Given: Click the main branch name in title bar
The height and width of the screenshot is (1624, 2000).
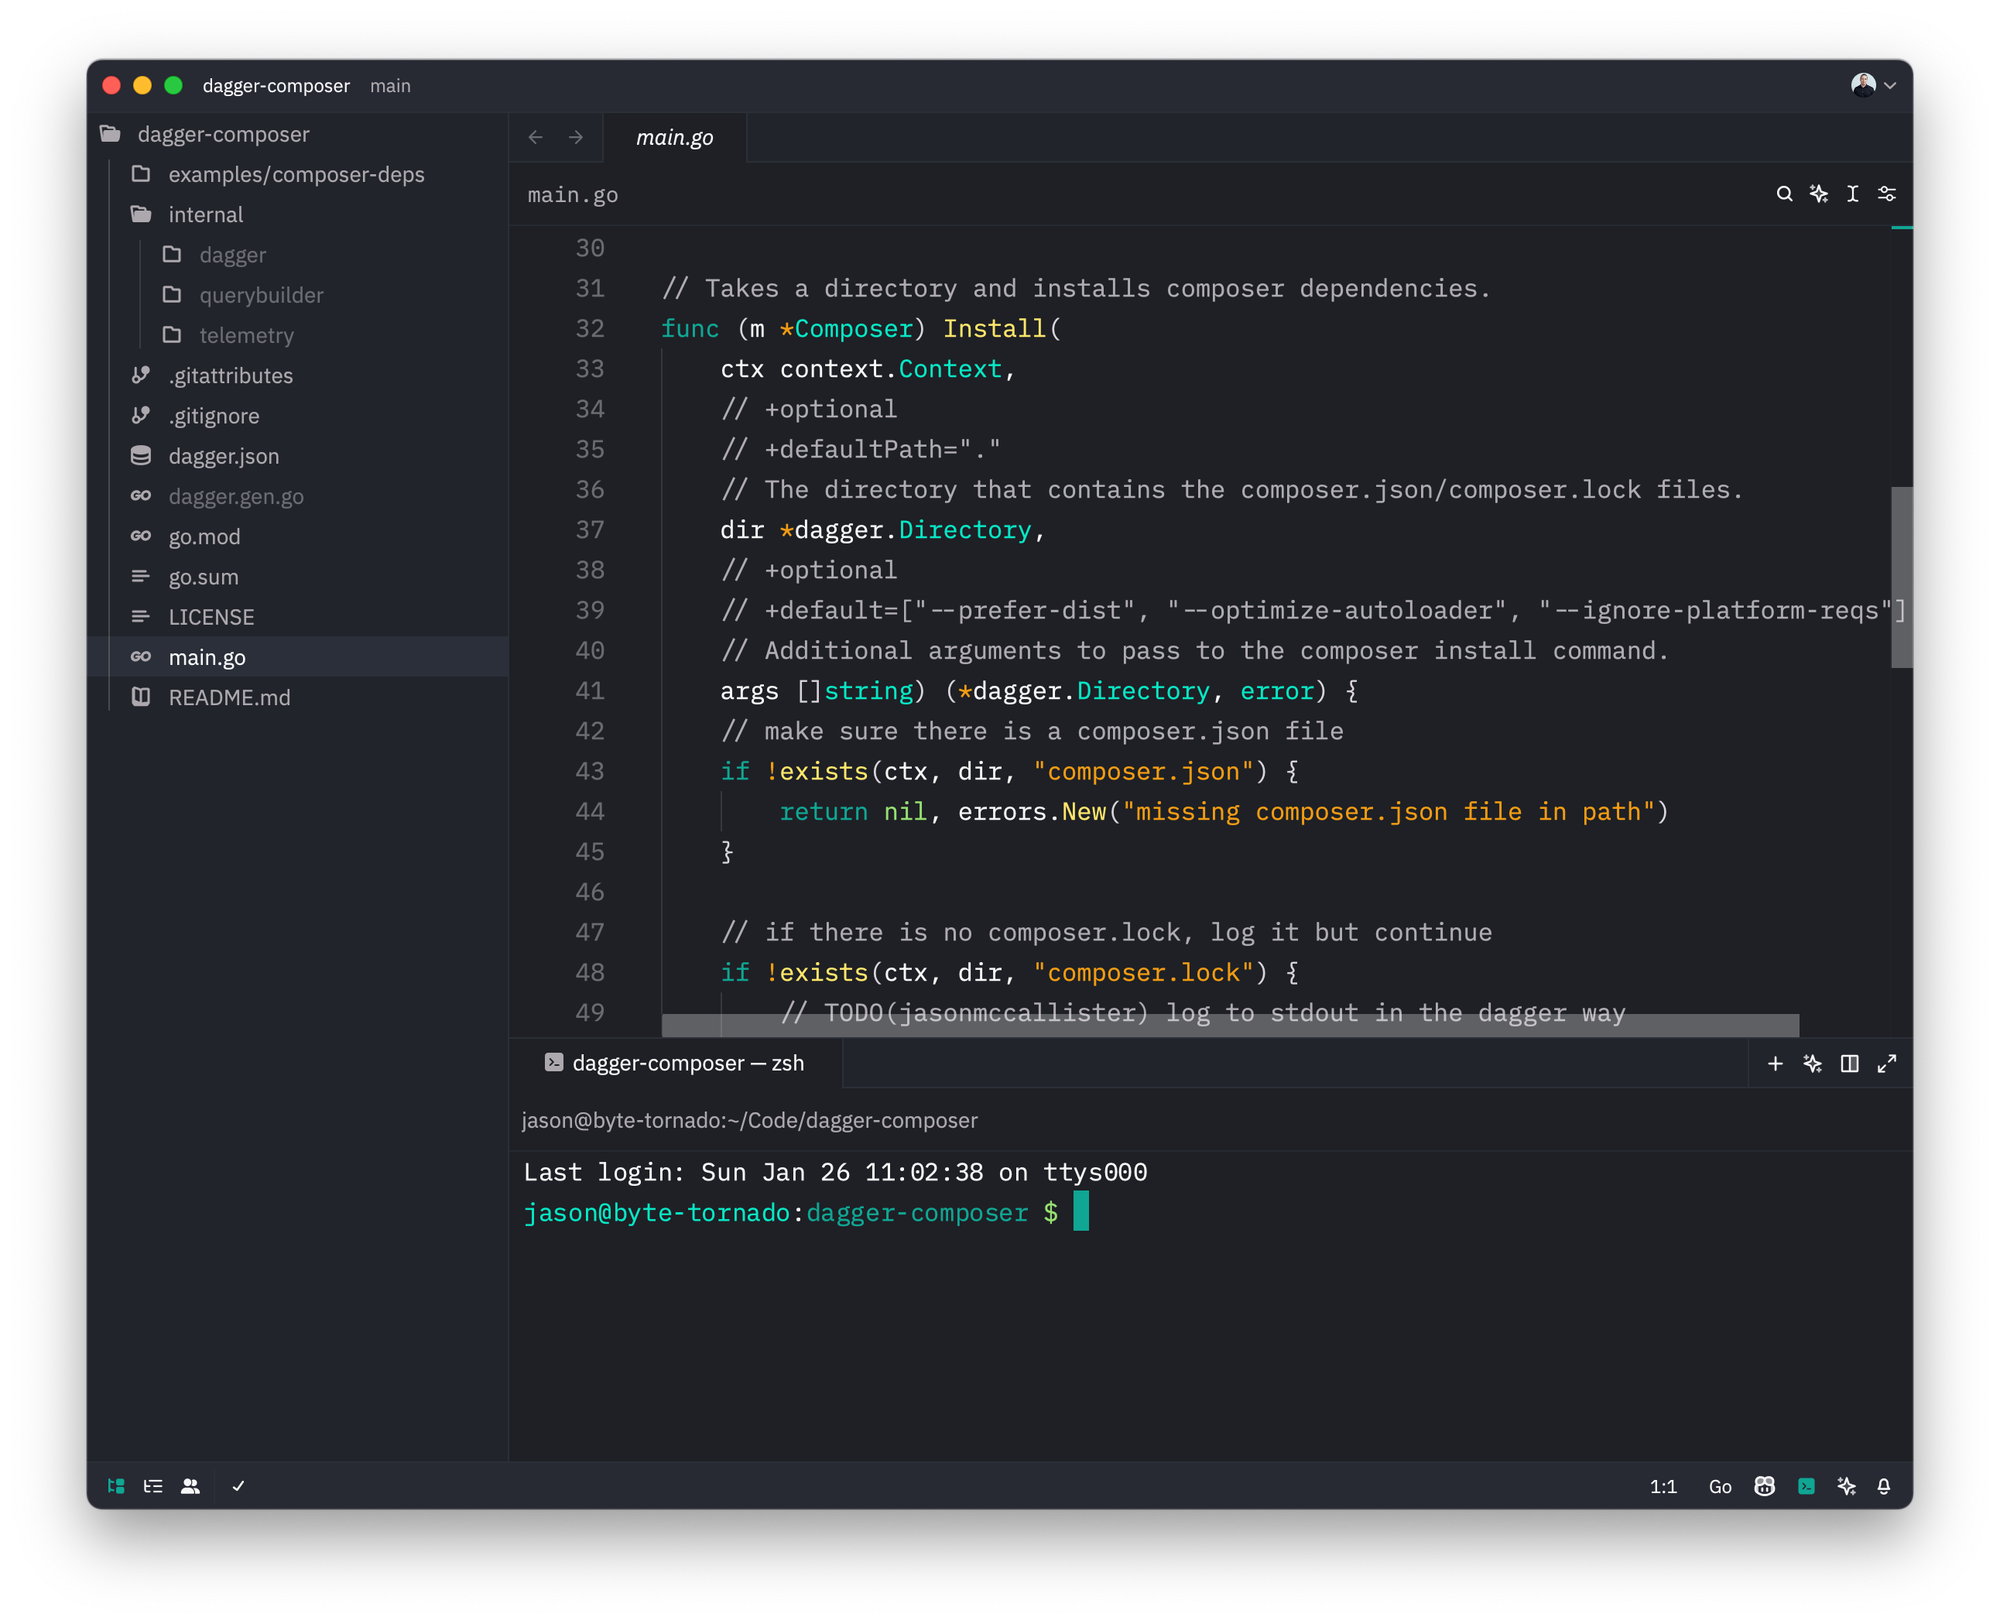Looking at the screenshot, I should click(x=390, y=86).
